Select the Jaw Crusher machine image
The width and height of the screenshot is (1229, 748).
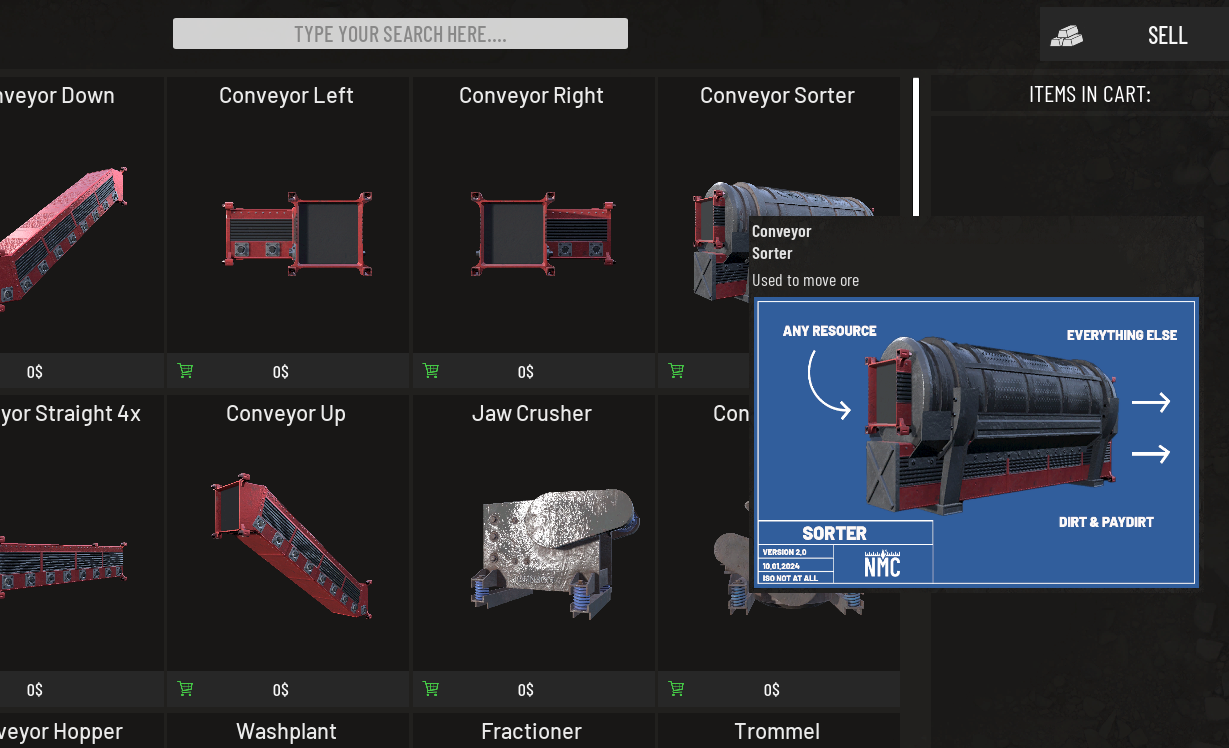(x=555, y=552)
